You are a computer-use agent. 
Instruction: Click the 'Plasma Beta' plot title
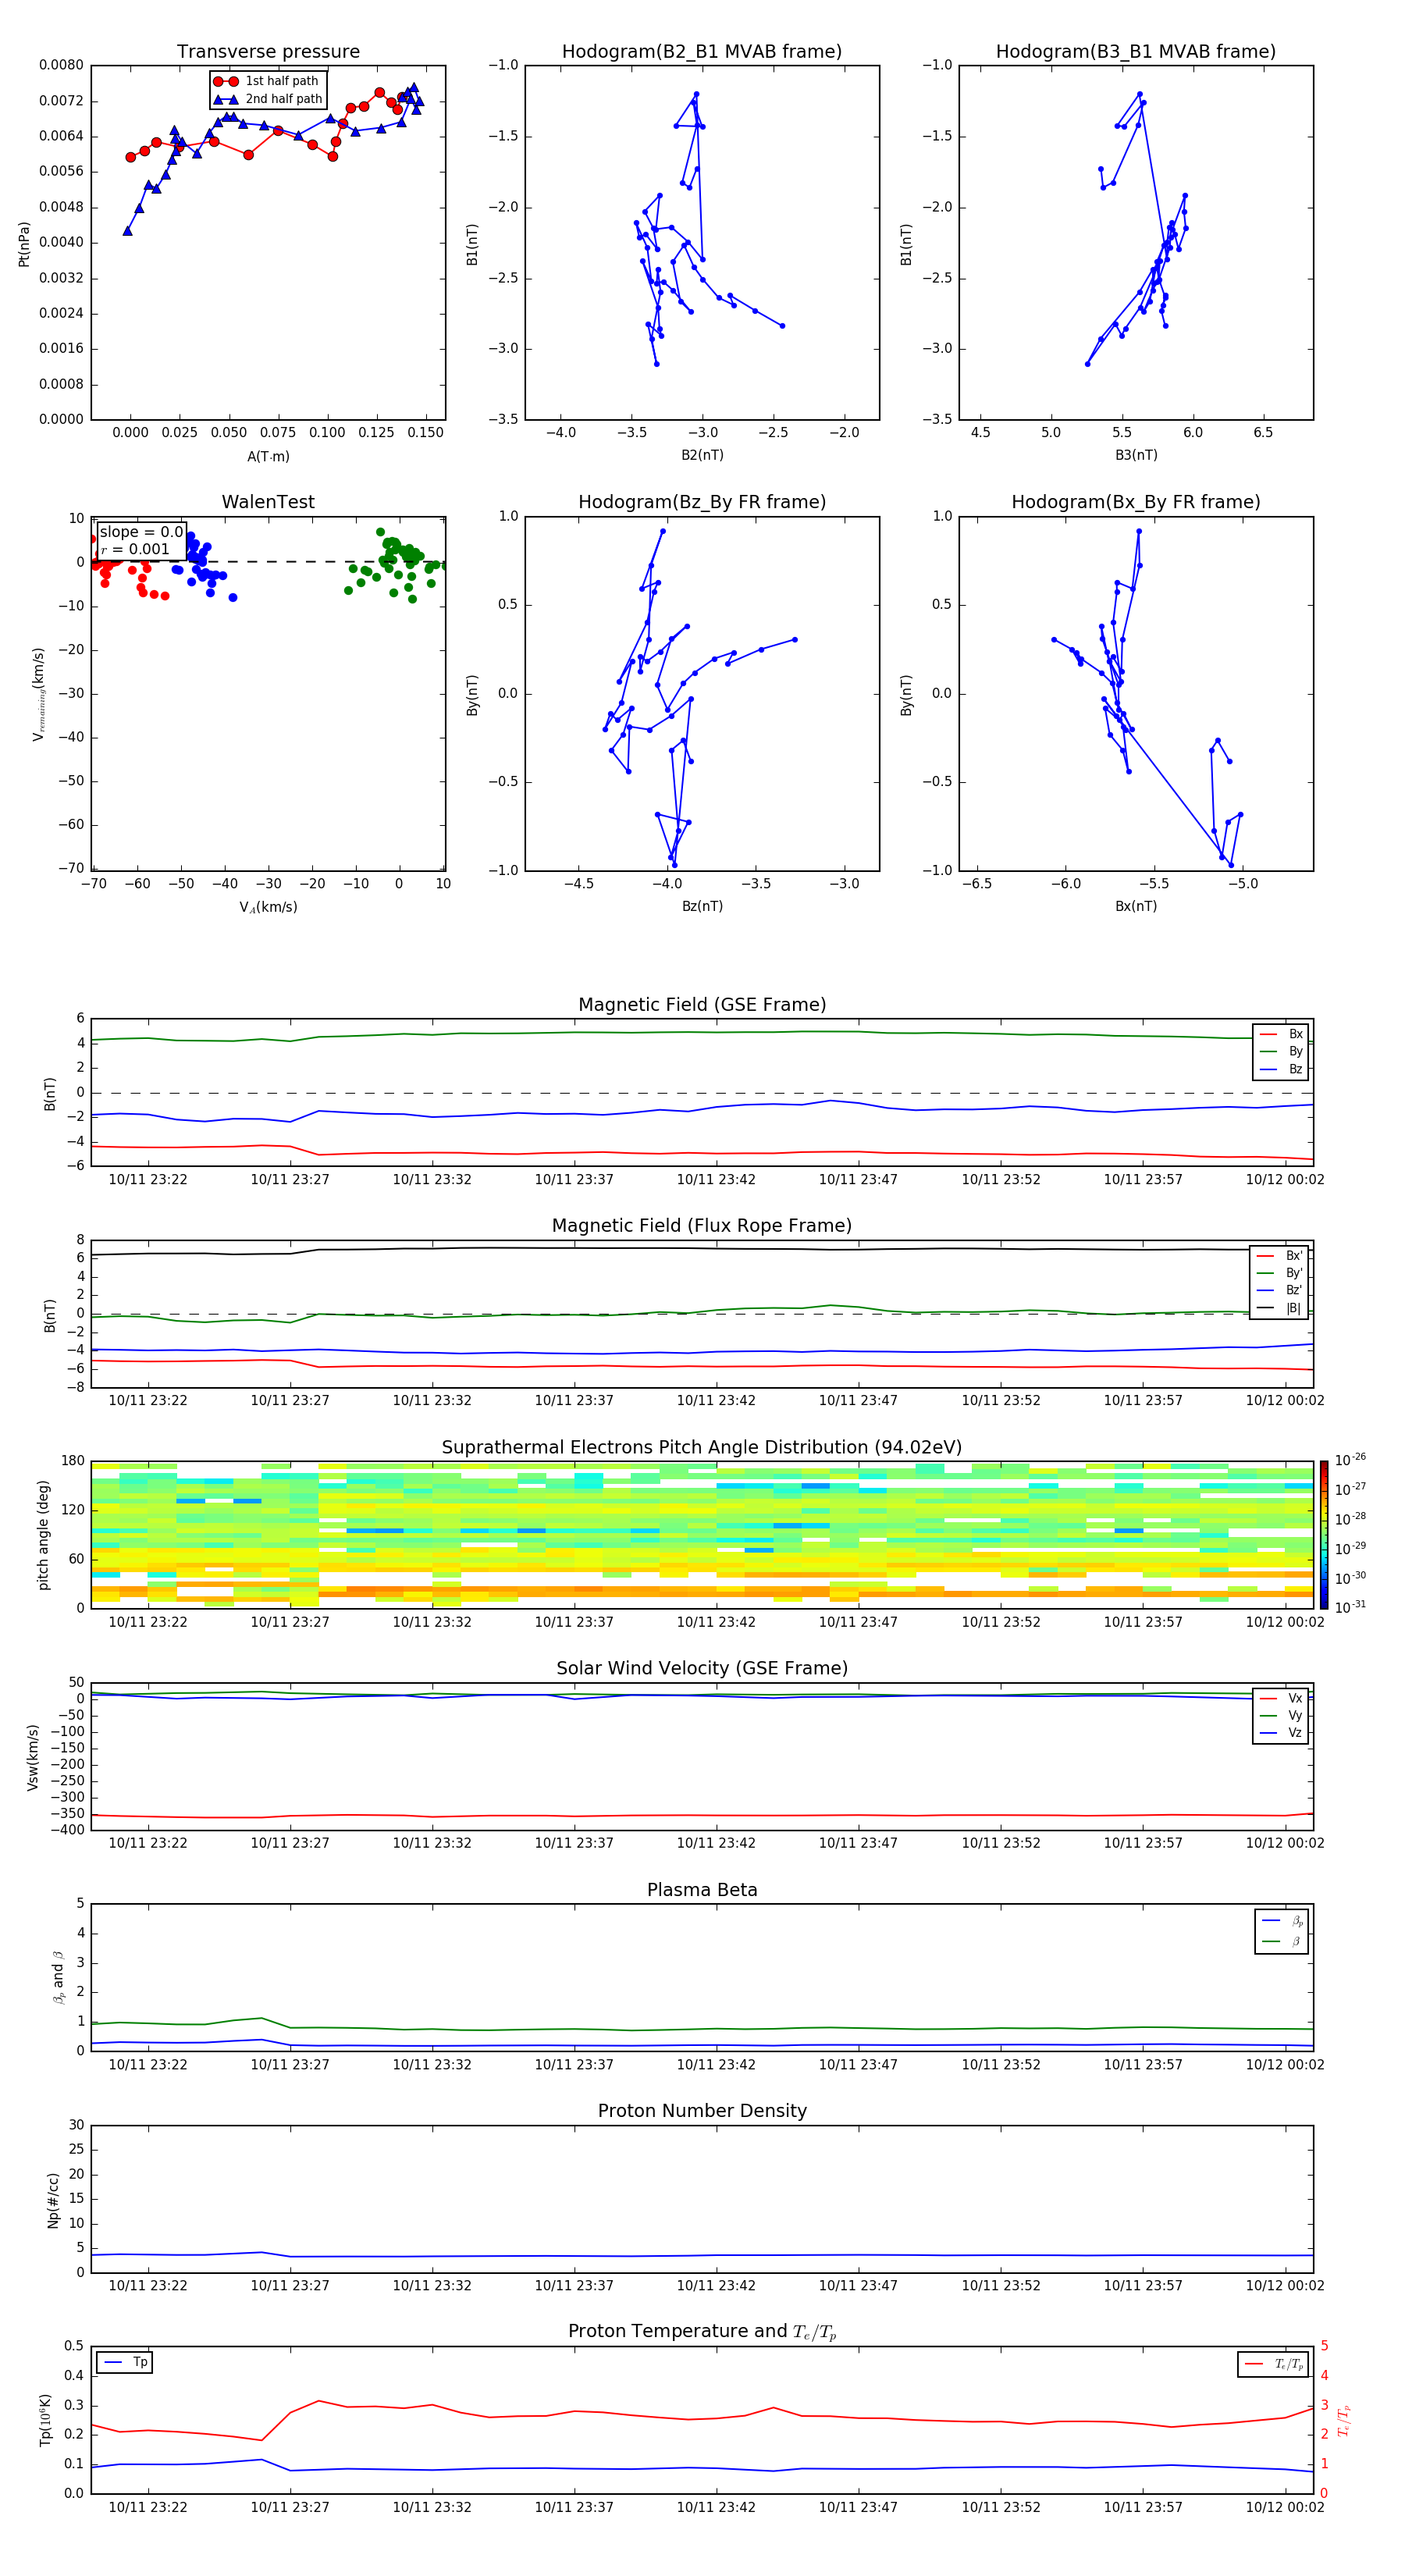coord(702,1890)
